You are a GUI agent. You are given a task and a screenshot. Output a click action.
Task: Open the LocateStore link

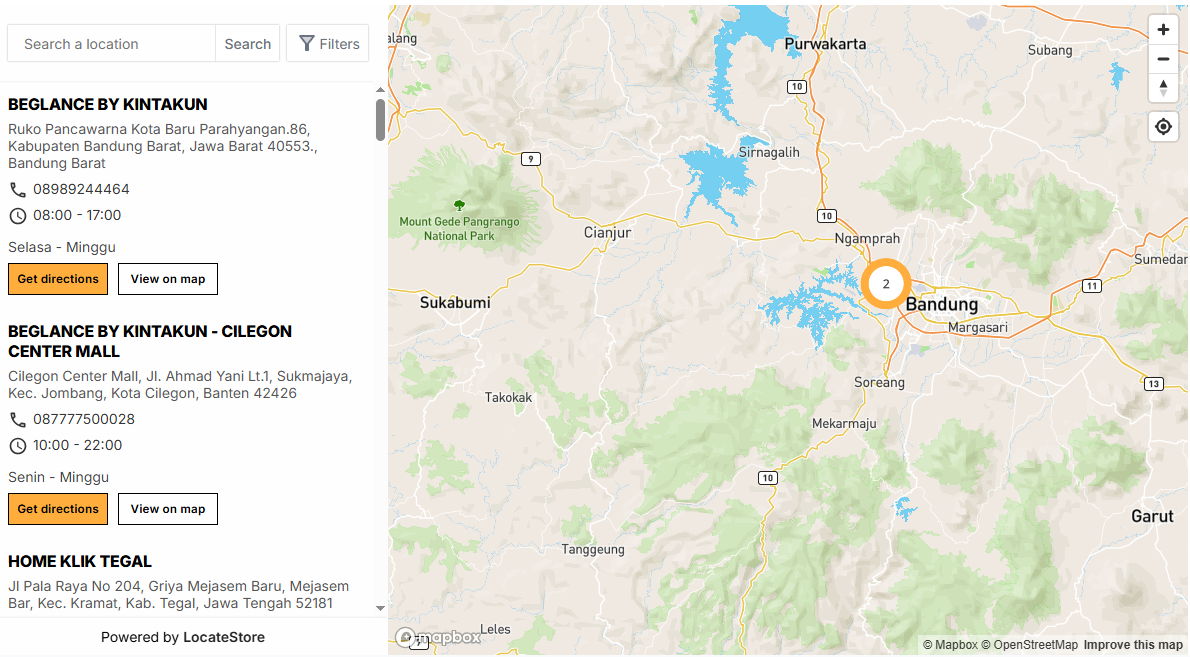(x=224, y=637)
